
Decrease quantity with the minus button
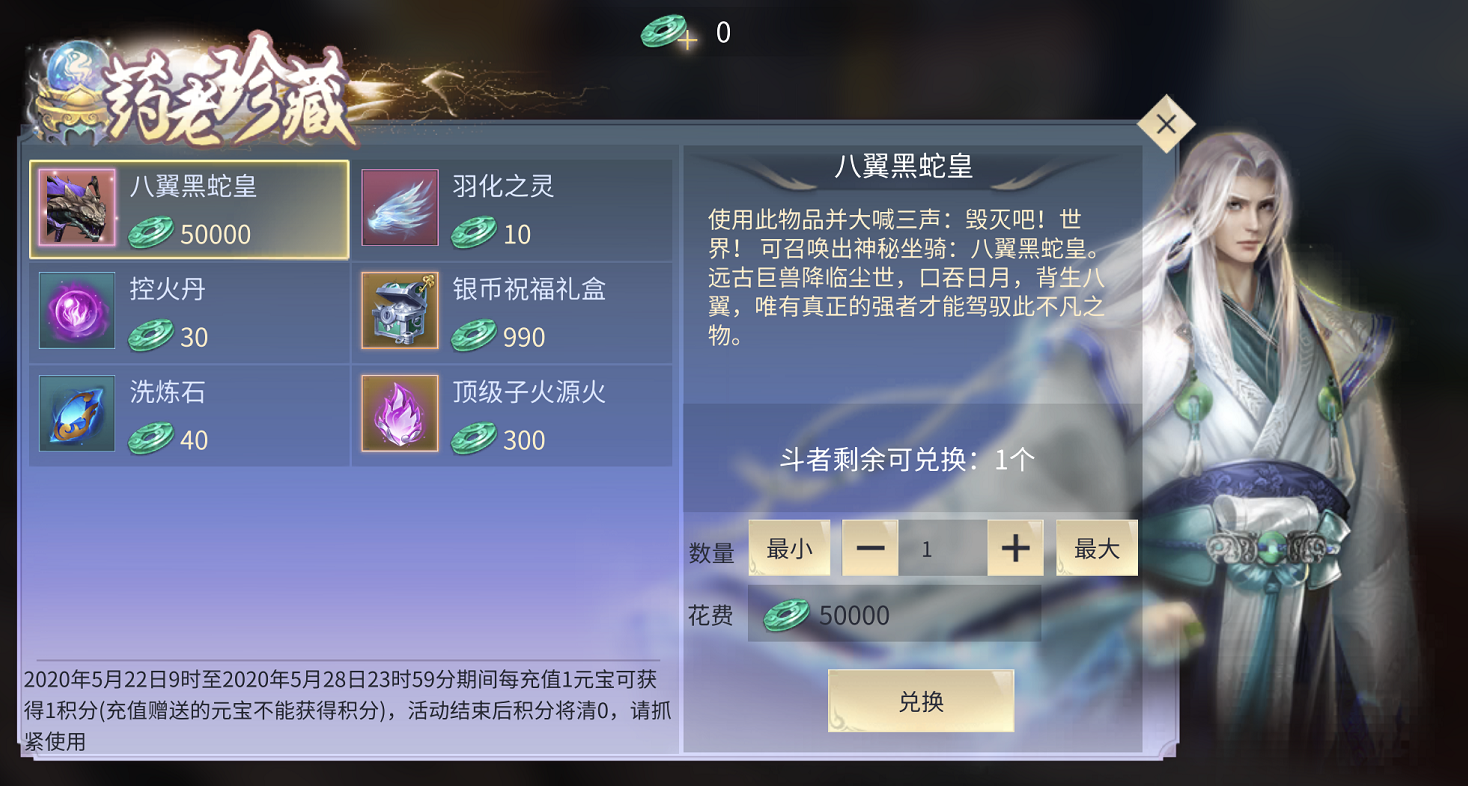870,548
